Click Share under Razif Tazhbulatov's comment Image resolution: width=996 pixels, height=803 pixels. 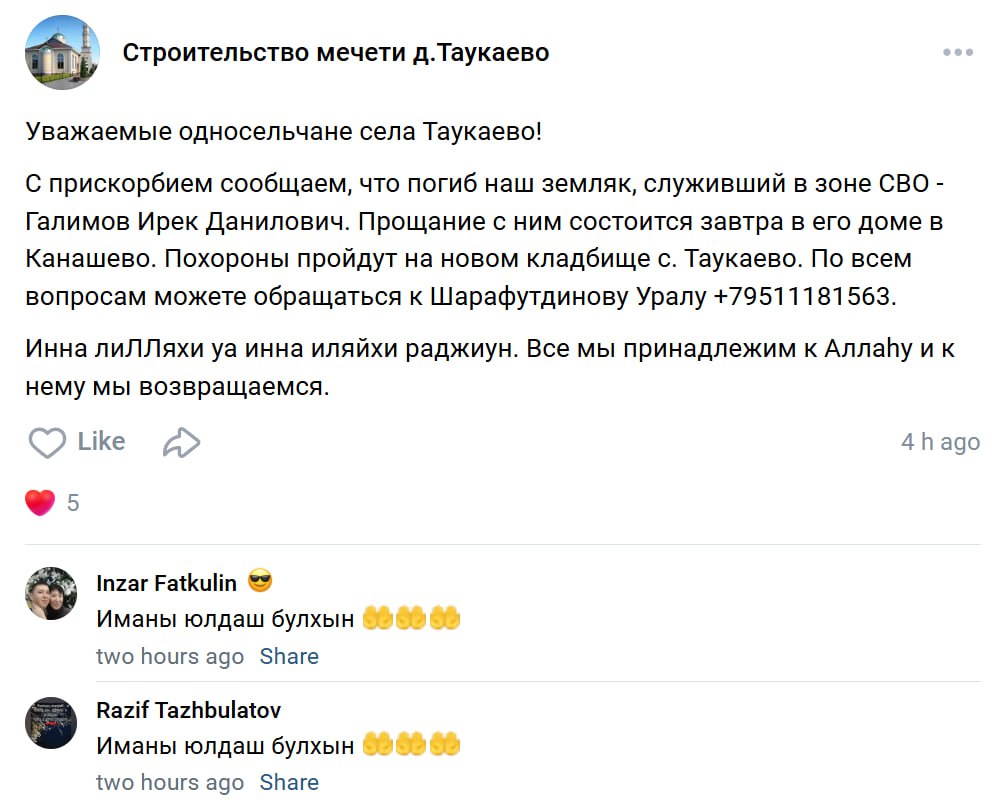tap(289, 782)
